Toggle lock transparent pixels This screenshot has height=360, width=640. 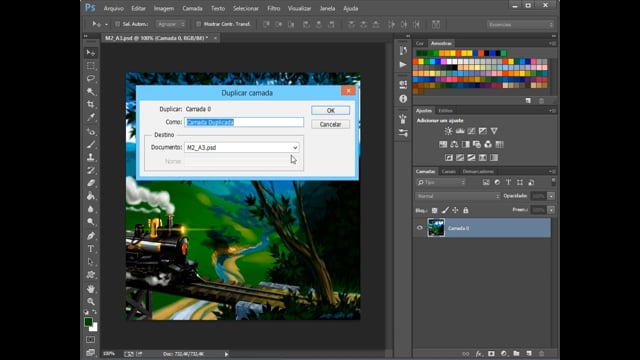click(x=434, y=210)
